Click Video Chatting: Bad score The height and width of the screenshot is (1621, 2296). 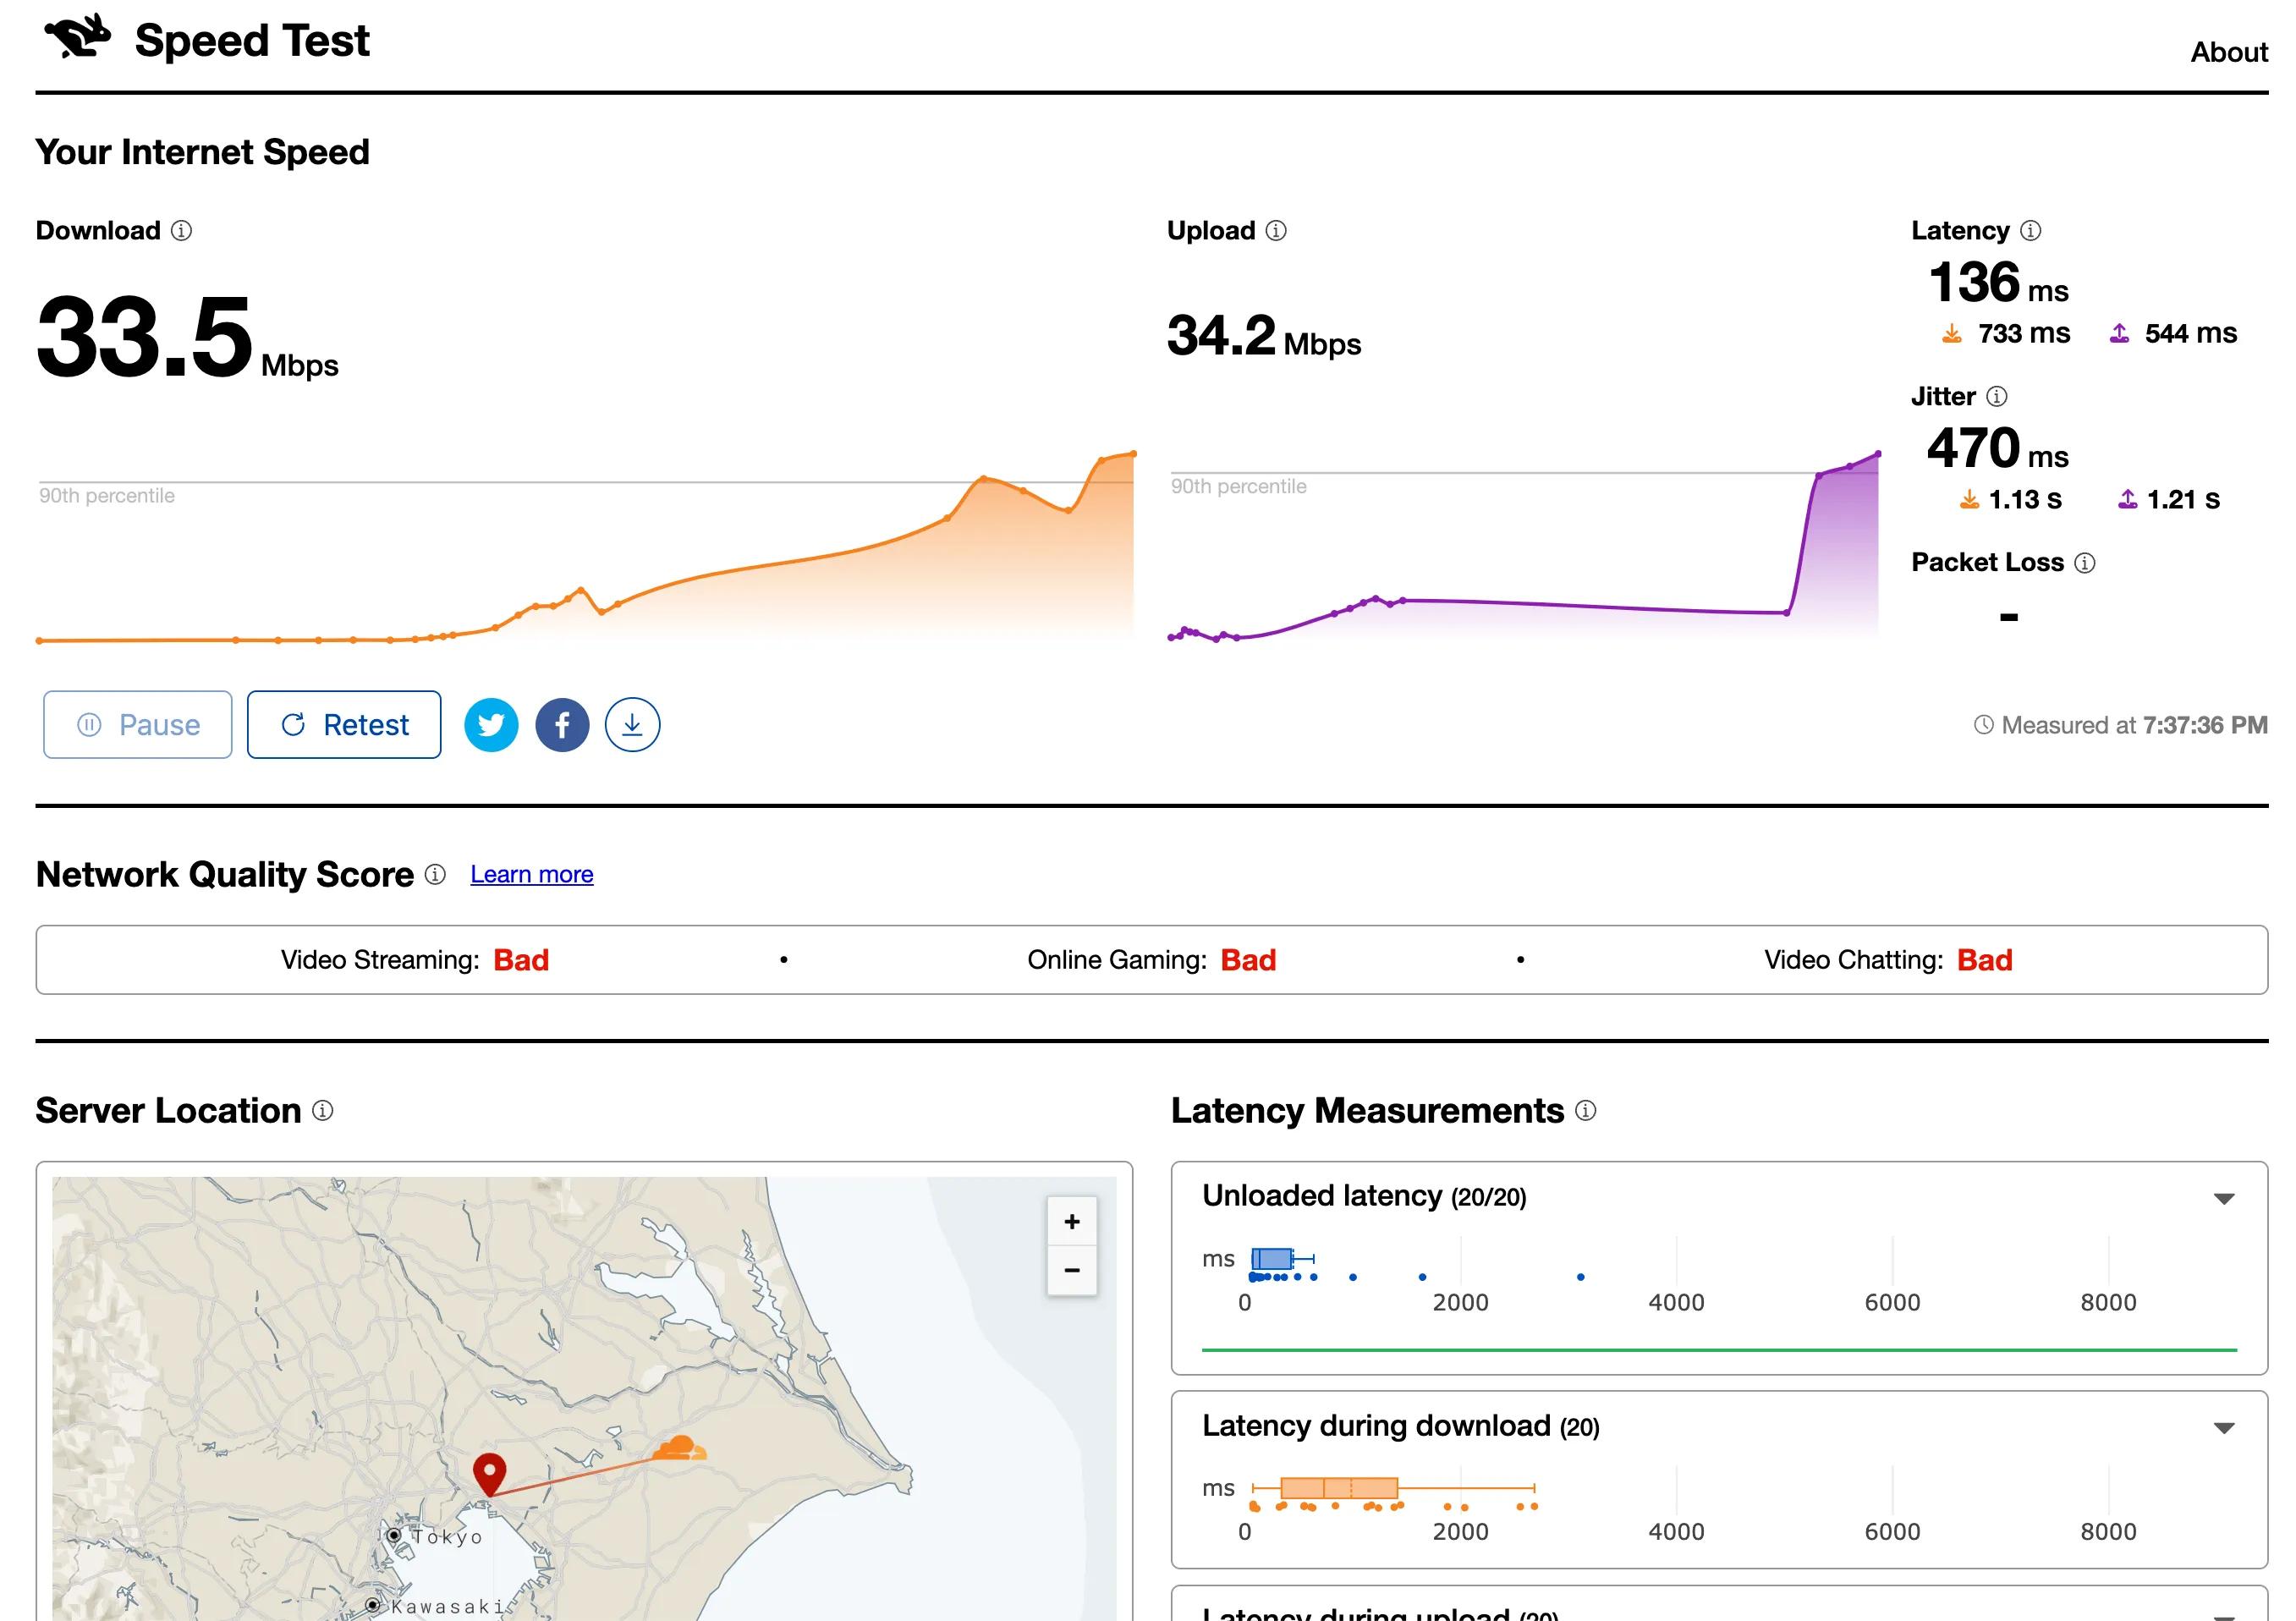[1888, 961]
